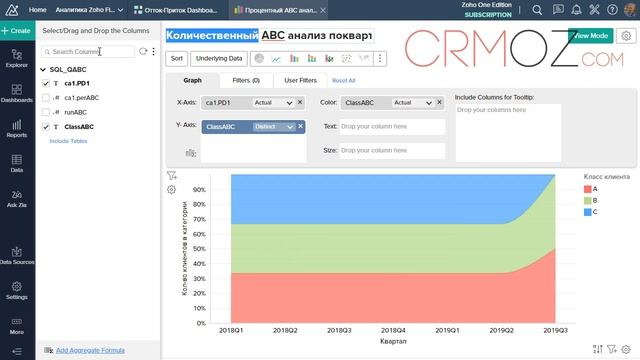This screenshot has width=640, height=360.
Task: Open Ask Zia assistant
Action: 17,199
